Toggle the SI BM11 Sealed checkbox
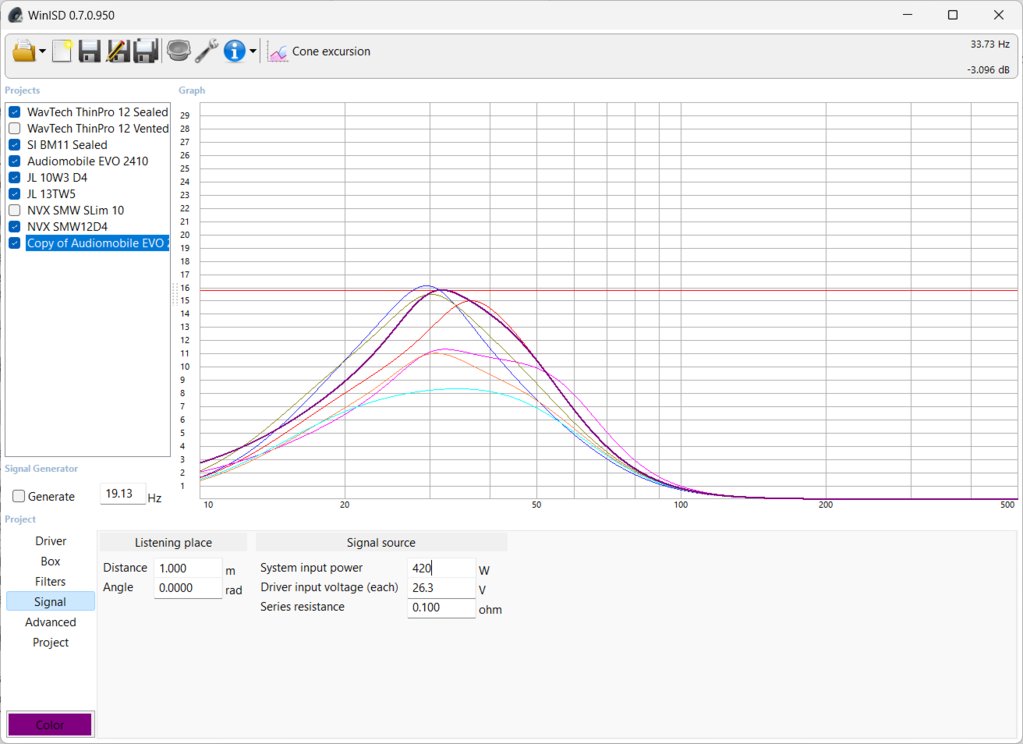The height and width of the screenshot is (744, 1023). click(14, 145)
